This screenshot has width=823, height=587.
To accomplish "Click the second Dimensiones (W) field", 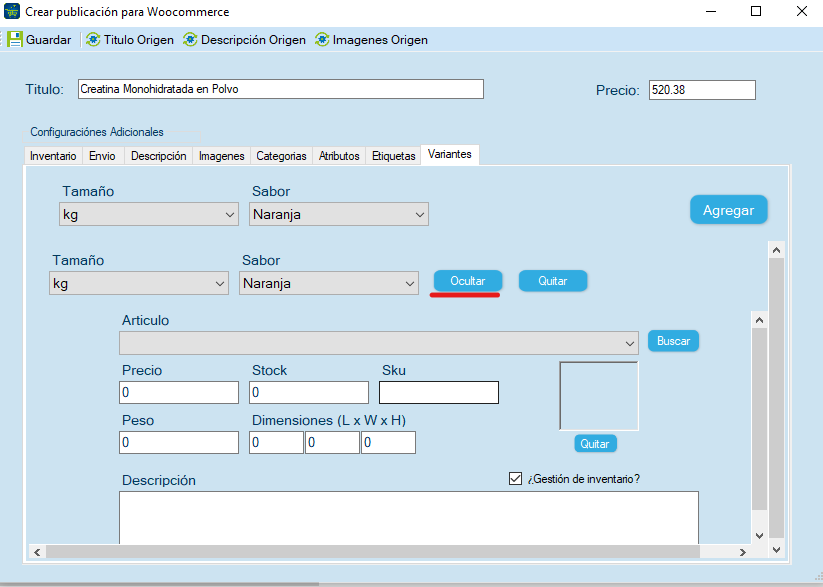I will [x=333, y=443].
